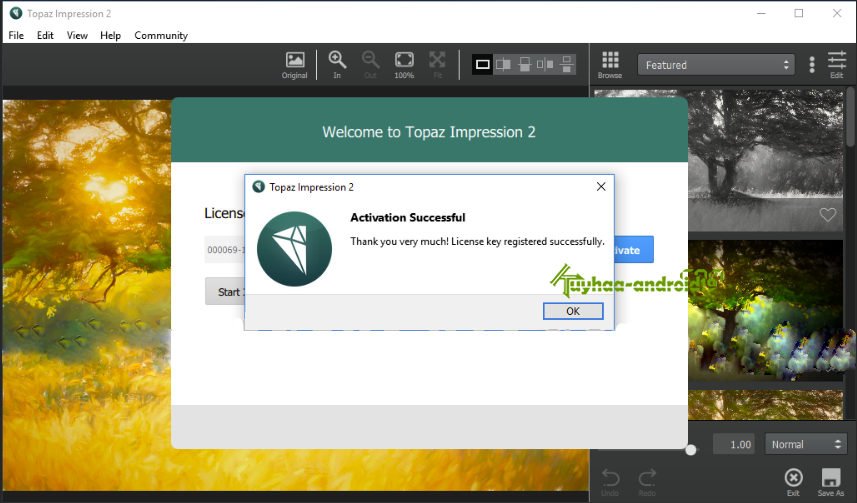The width and height of the screenshot is (857, 503).
Task: Click the opacity slider handle
Action: pos(691,449)
